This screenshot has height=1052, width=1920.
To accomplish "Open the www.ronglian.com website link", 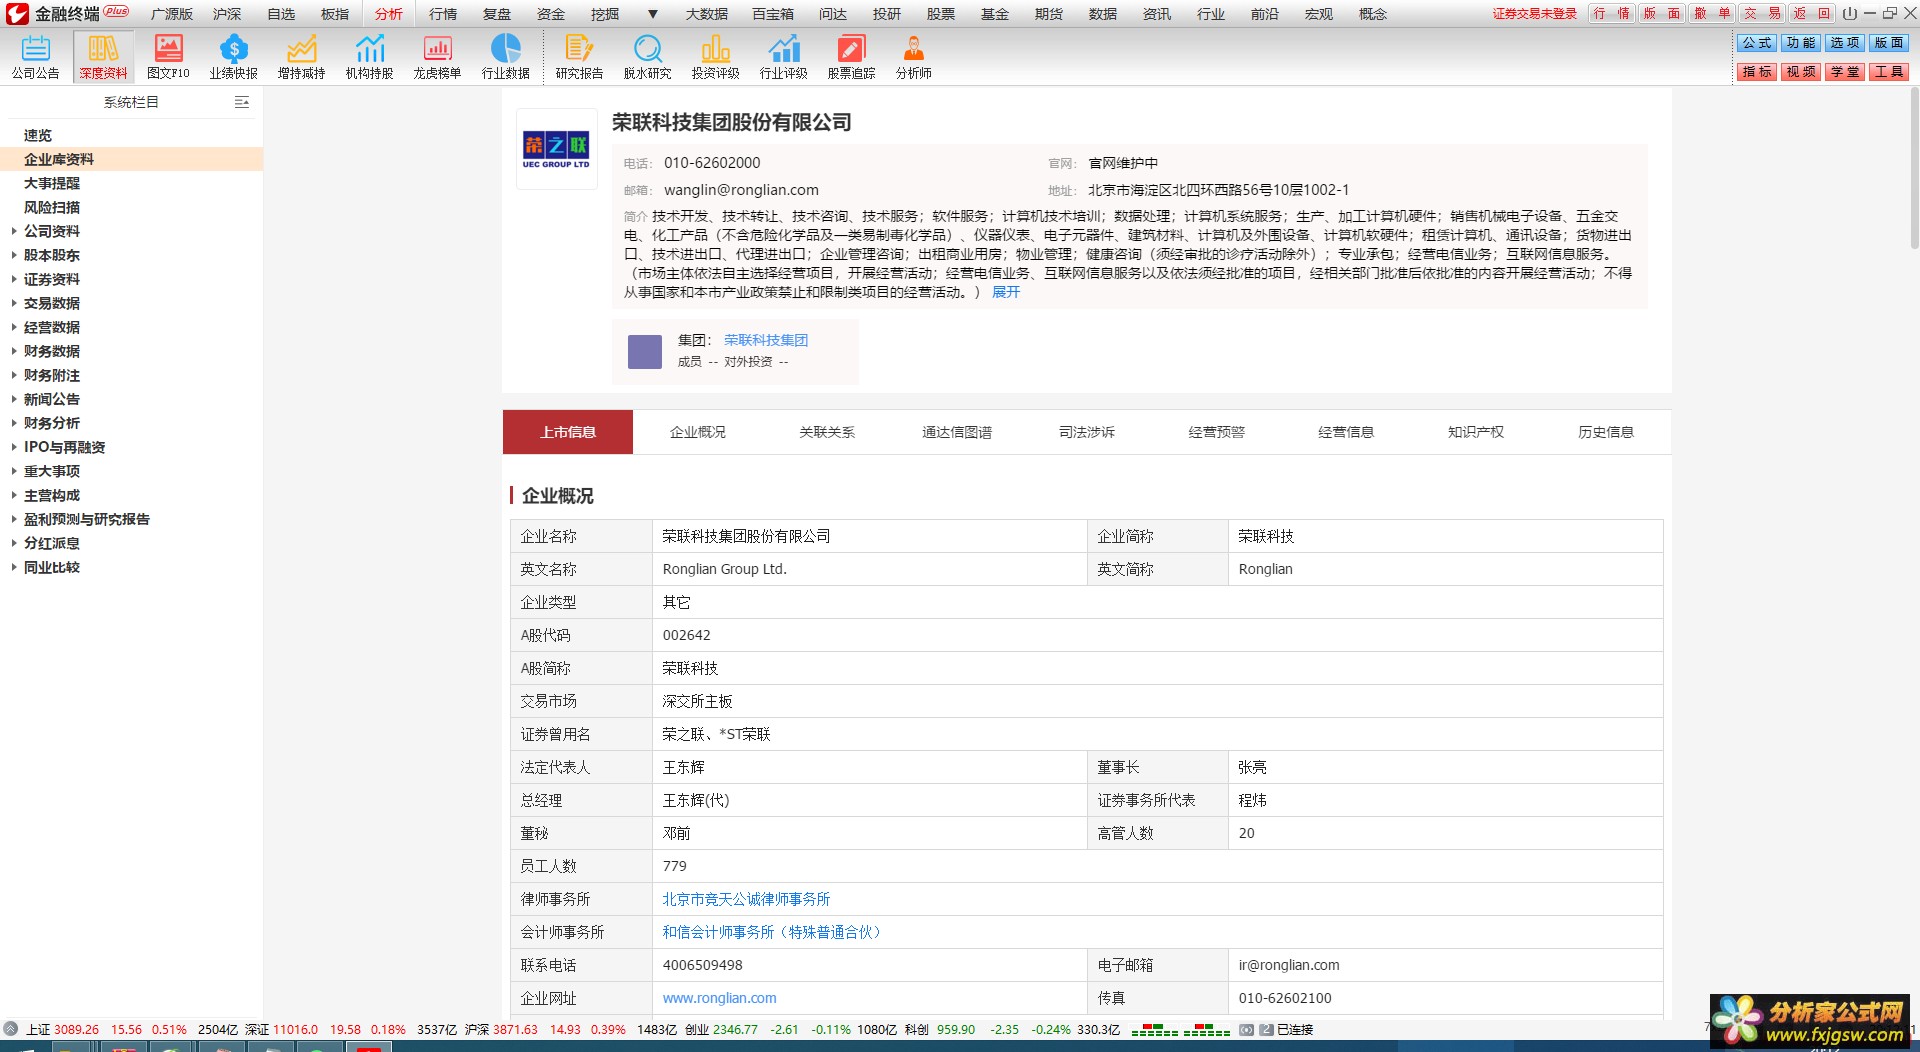I will [x=719, y=998].
